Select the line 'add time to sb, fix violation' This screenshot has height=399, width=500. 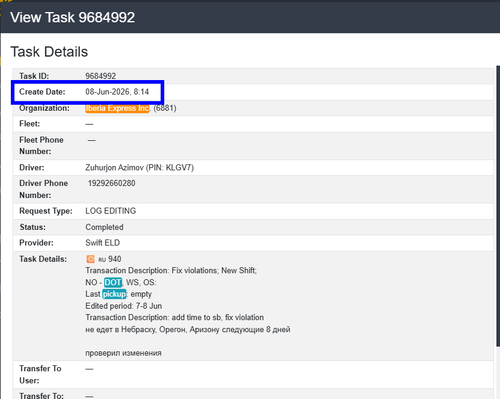pos(218,317)
